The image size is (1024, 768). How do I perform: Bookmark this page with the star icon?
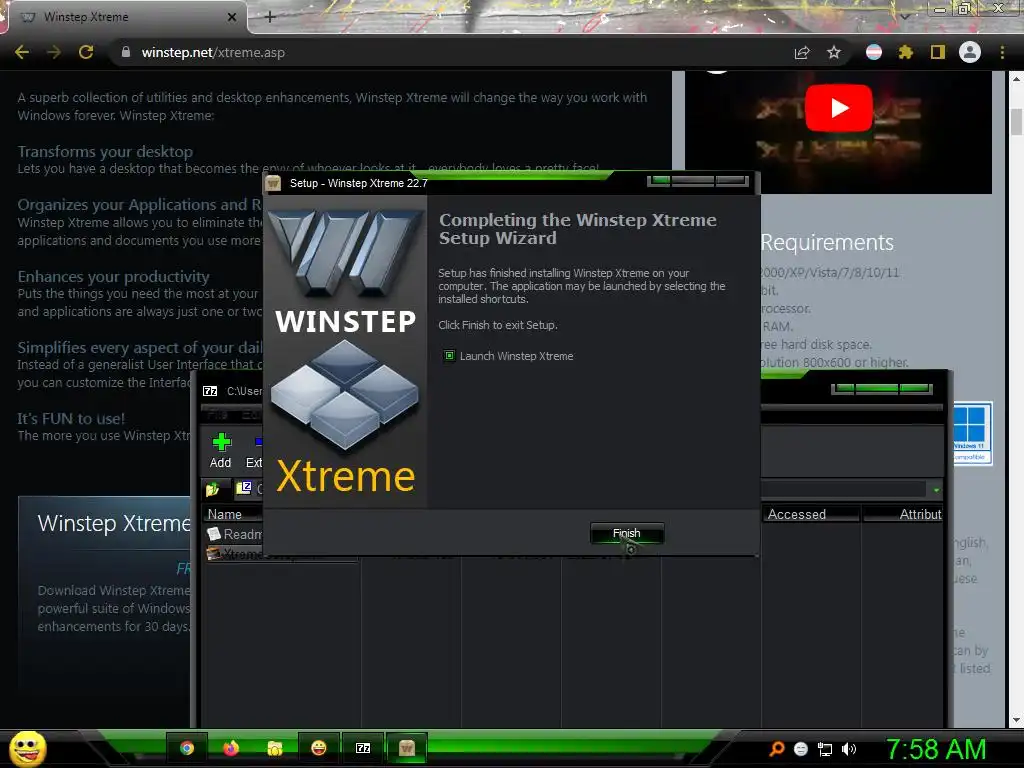834,52
